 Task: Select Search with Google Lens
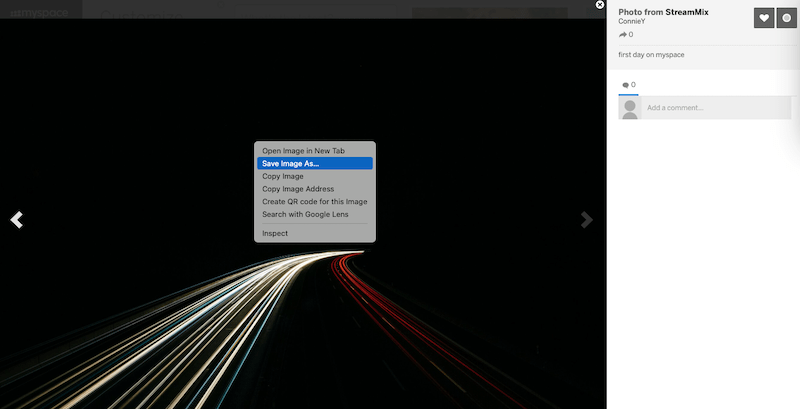(x=305, y=214)
